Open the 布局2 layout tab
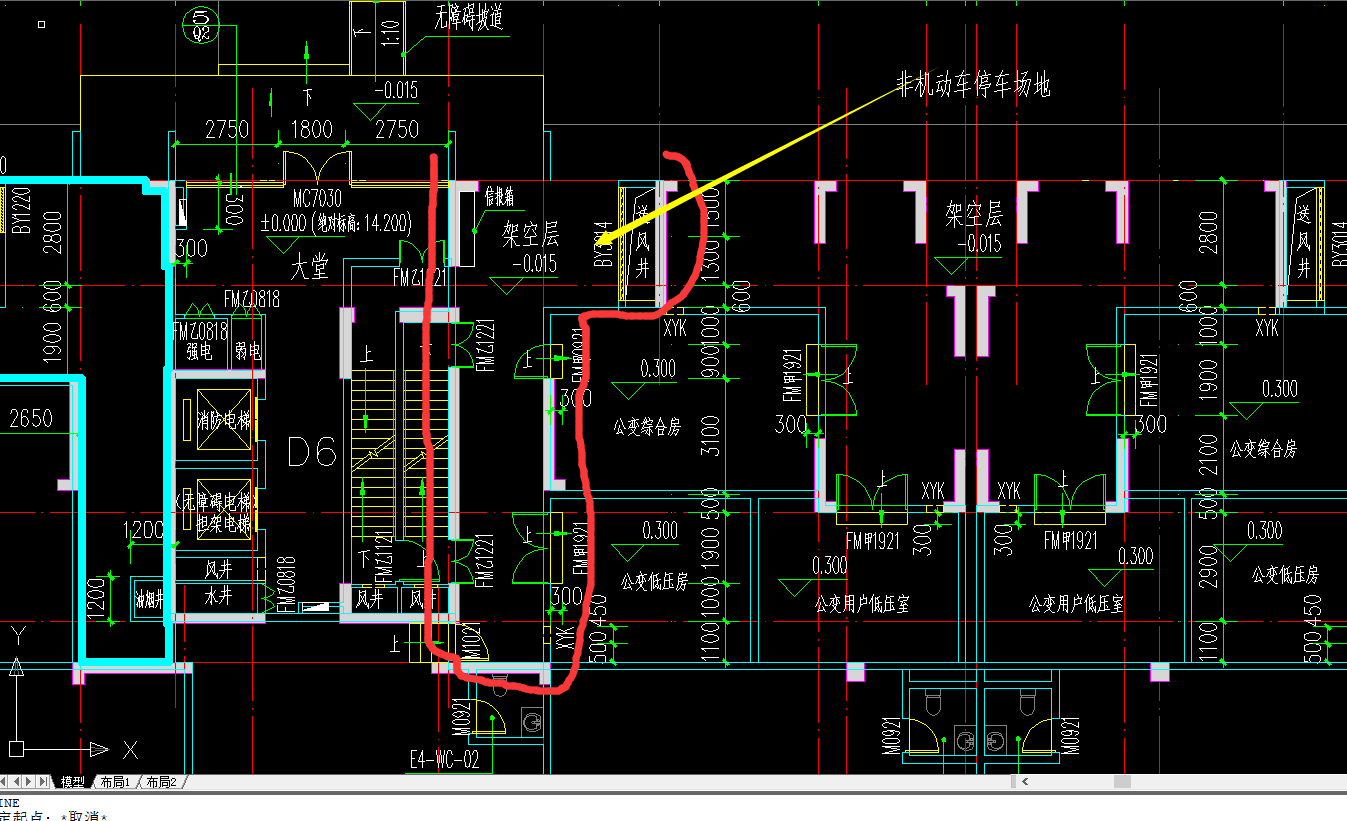This screenshot has width=1347, height=821. [161, 782]
